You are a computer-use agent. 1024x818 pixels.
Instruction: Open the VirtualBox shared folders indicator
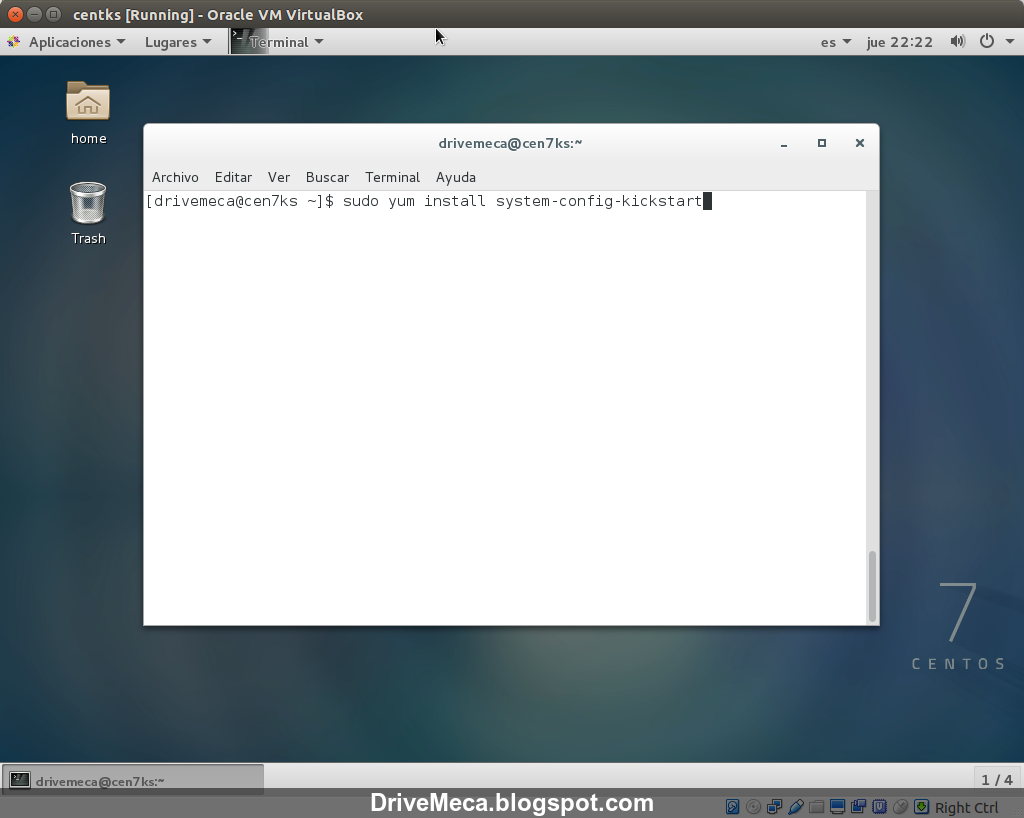pos(815,807)
